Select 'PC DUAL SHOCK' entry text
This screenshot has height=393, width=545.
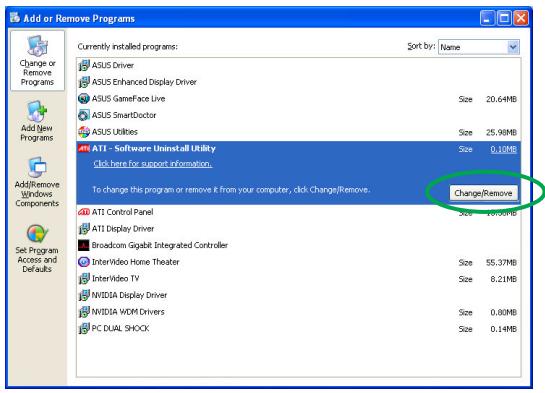coord(120,328)
